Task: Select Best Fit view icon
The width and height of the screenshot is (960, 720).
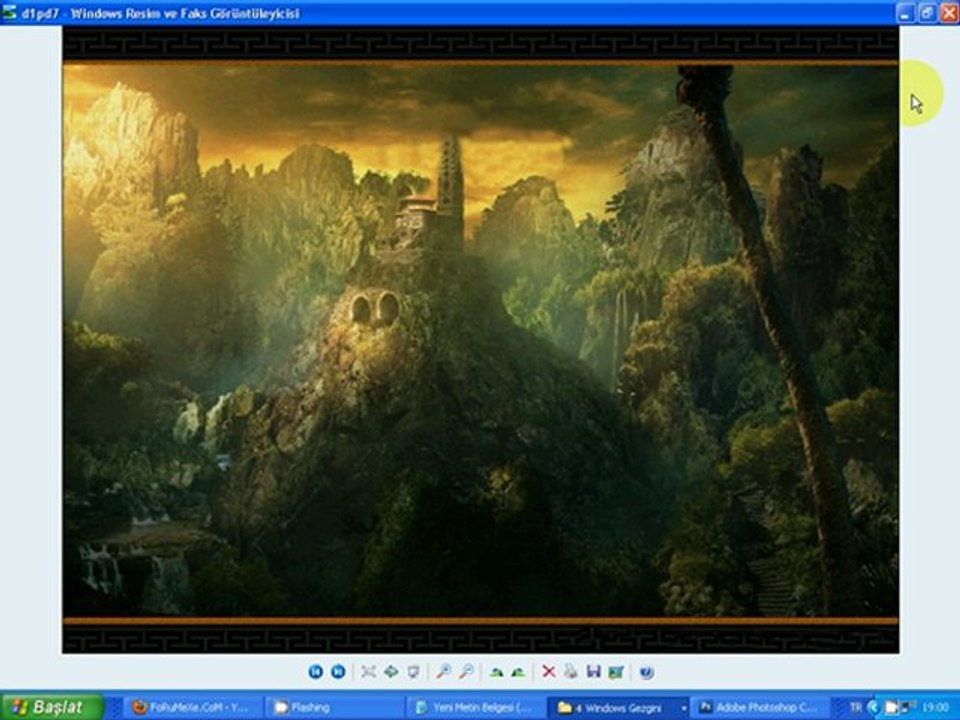Action: coord(368,672)
